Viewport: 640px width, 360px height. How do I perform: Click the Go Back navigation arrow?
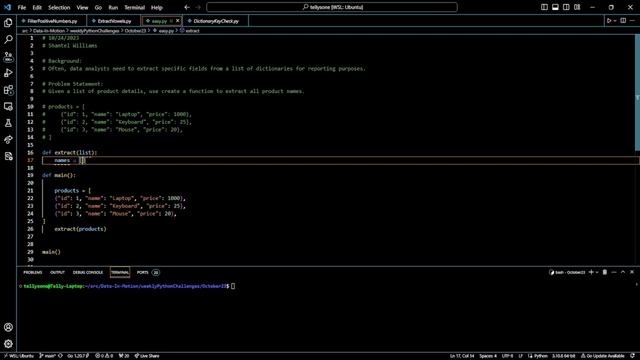pos(187,7)
